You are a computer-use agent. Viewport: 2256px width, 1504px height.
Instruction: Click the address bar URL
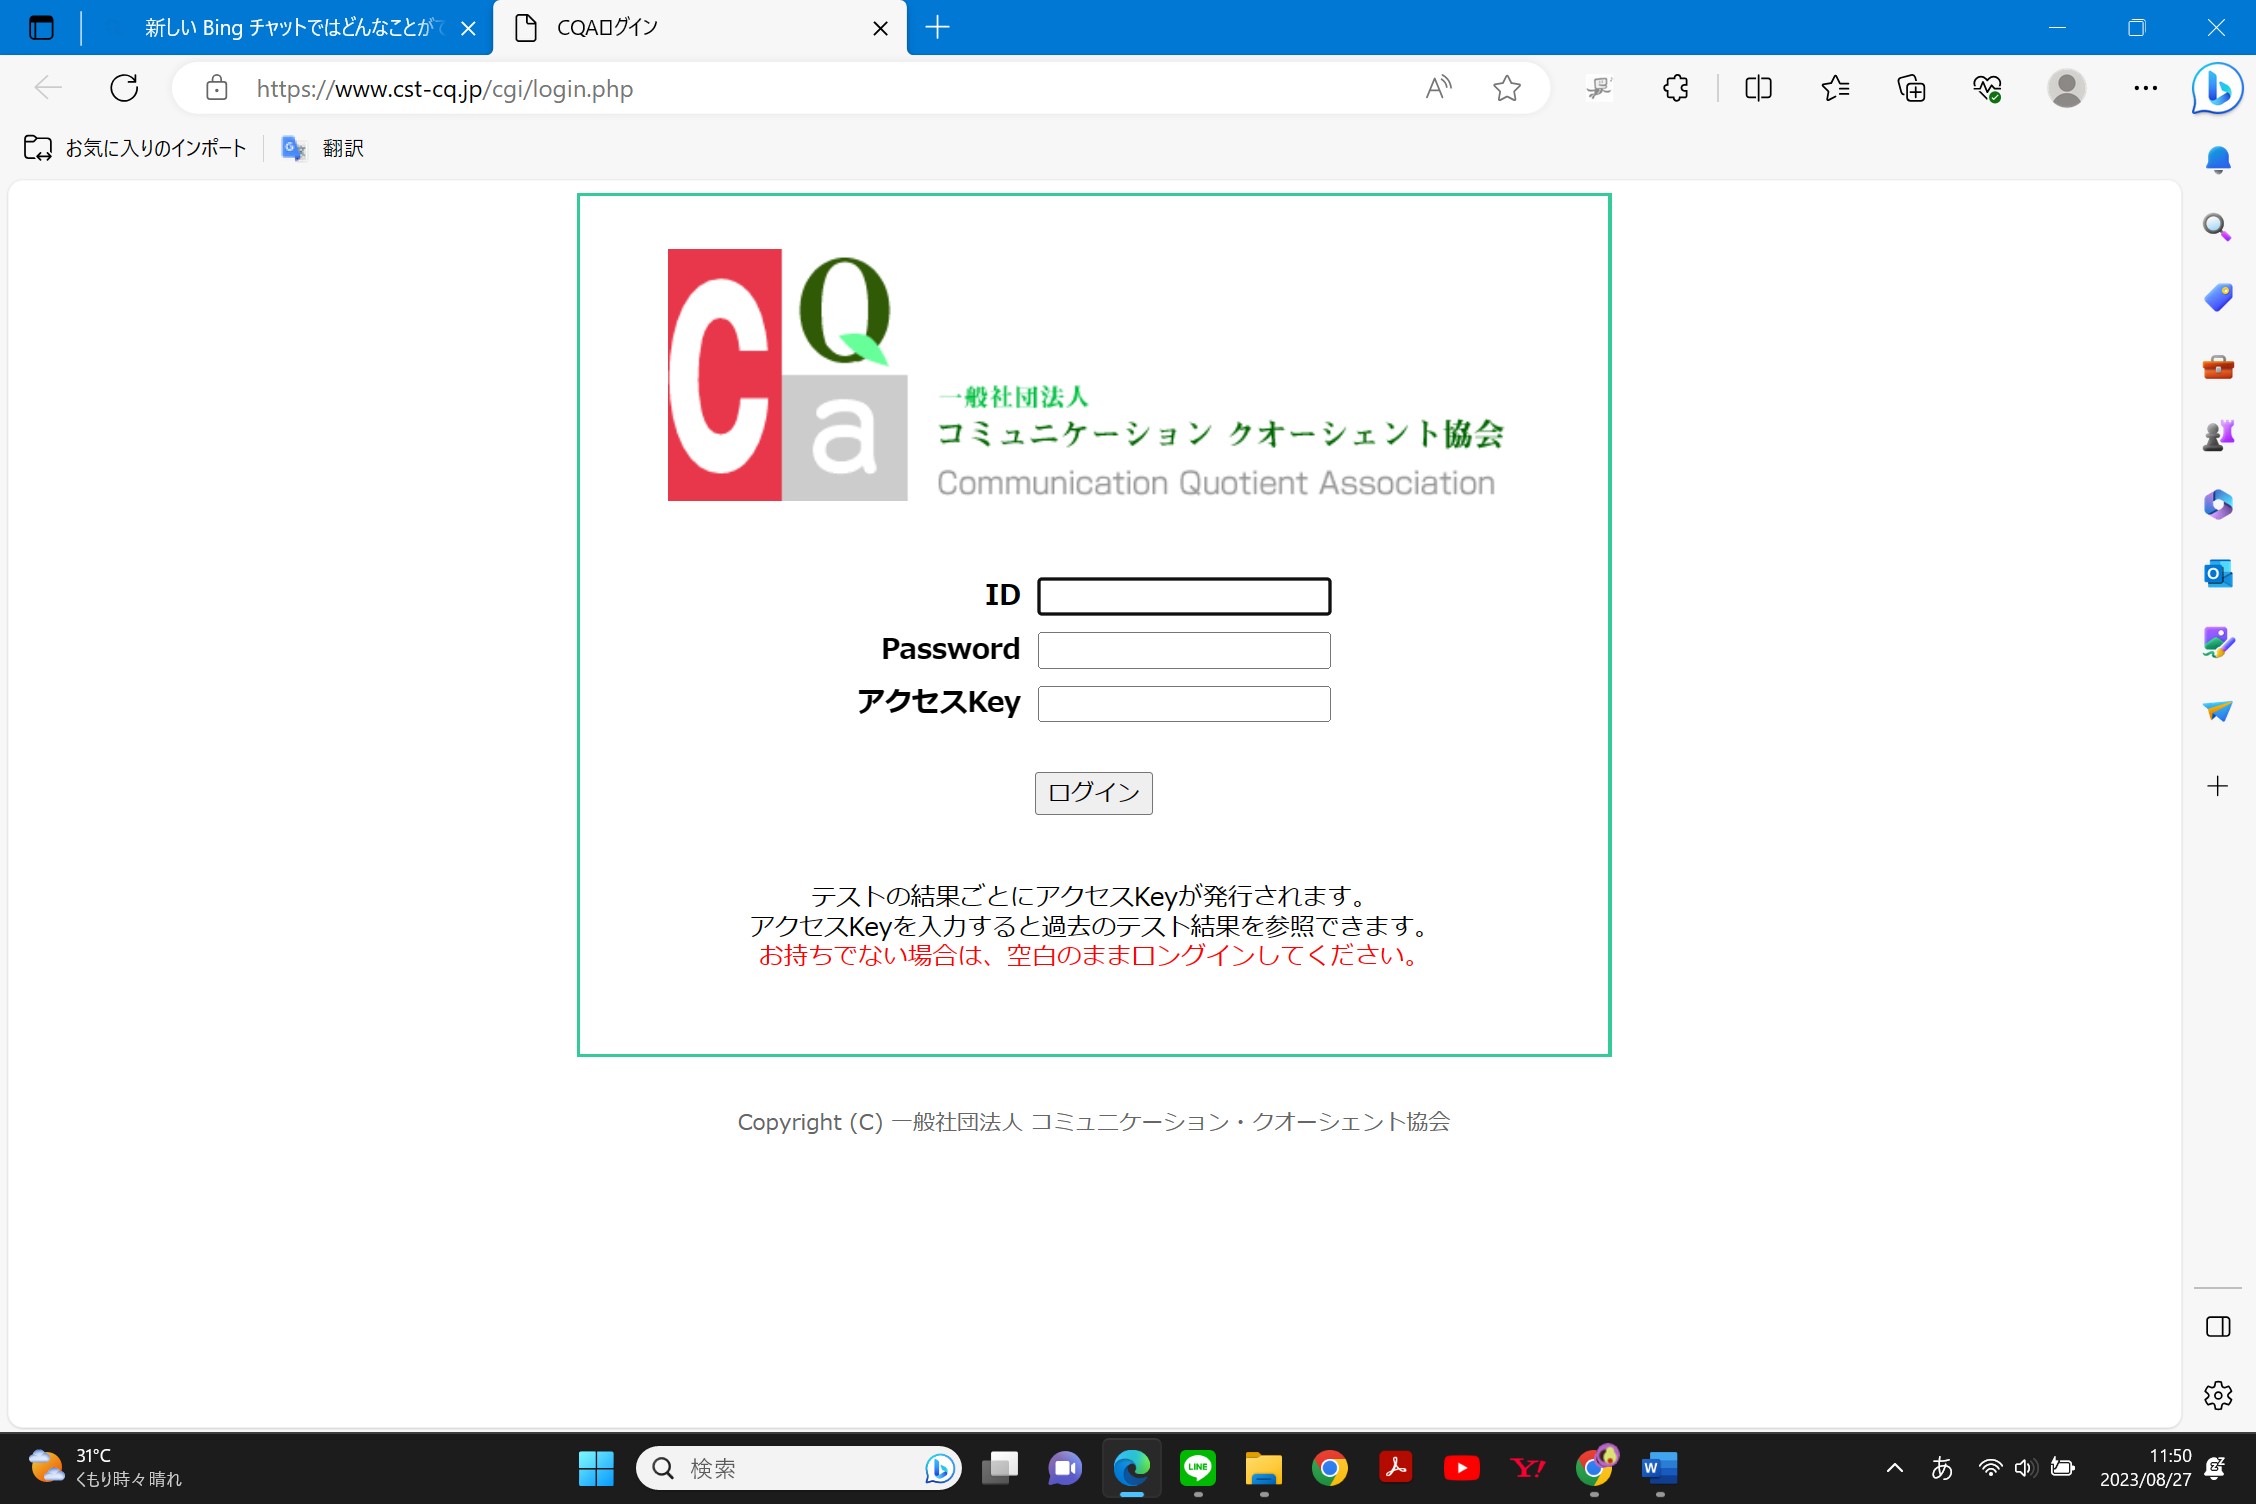click(445, 89)
